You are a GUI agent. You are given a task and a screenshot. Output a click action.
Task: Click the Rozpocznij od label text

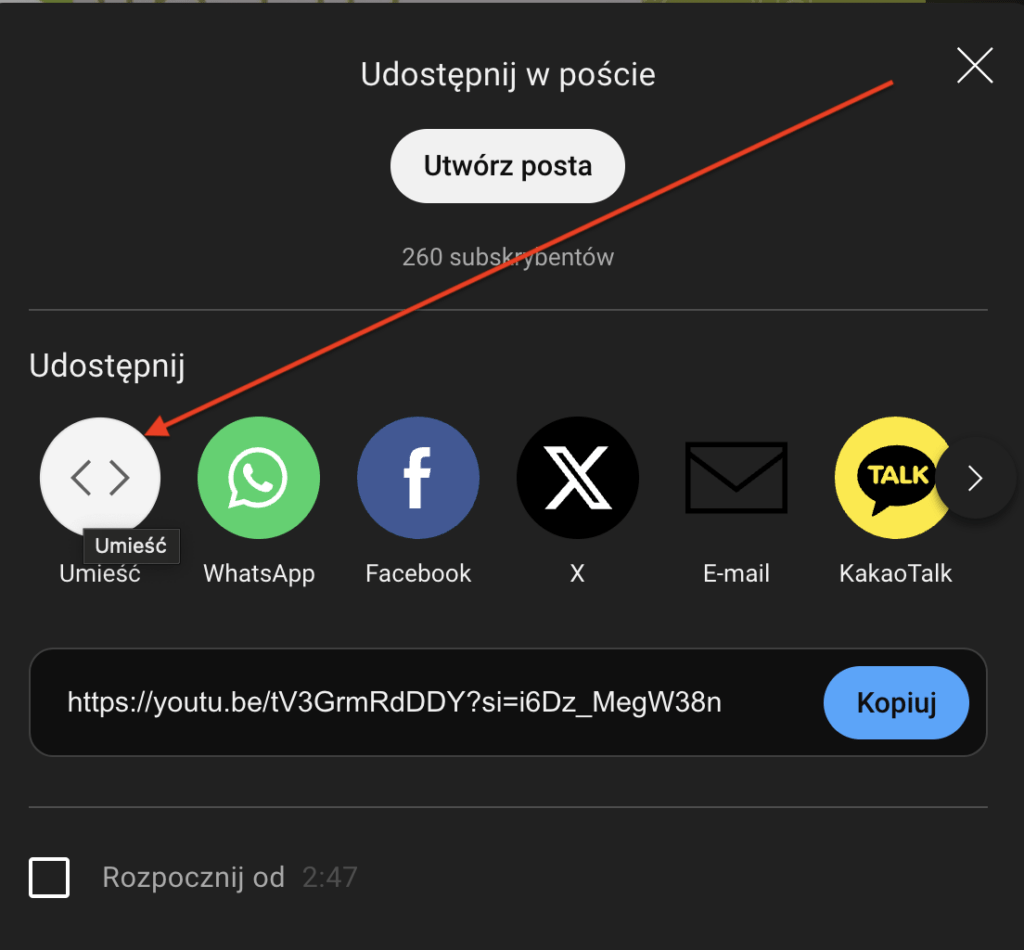193,877
